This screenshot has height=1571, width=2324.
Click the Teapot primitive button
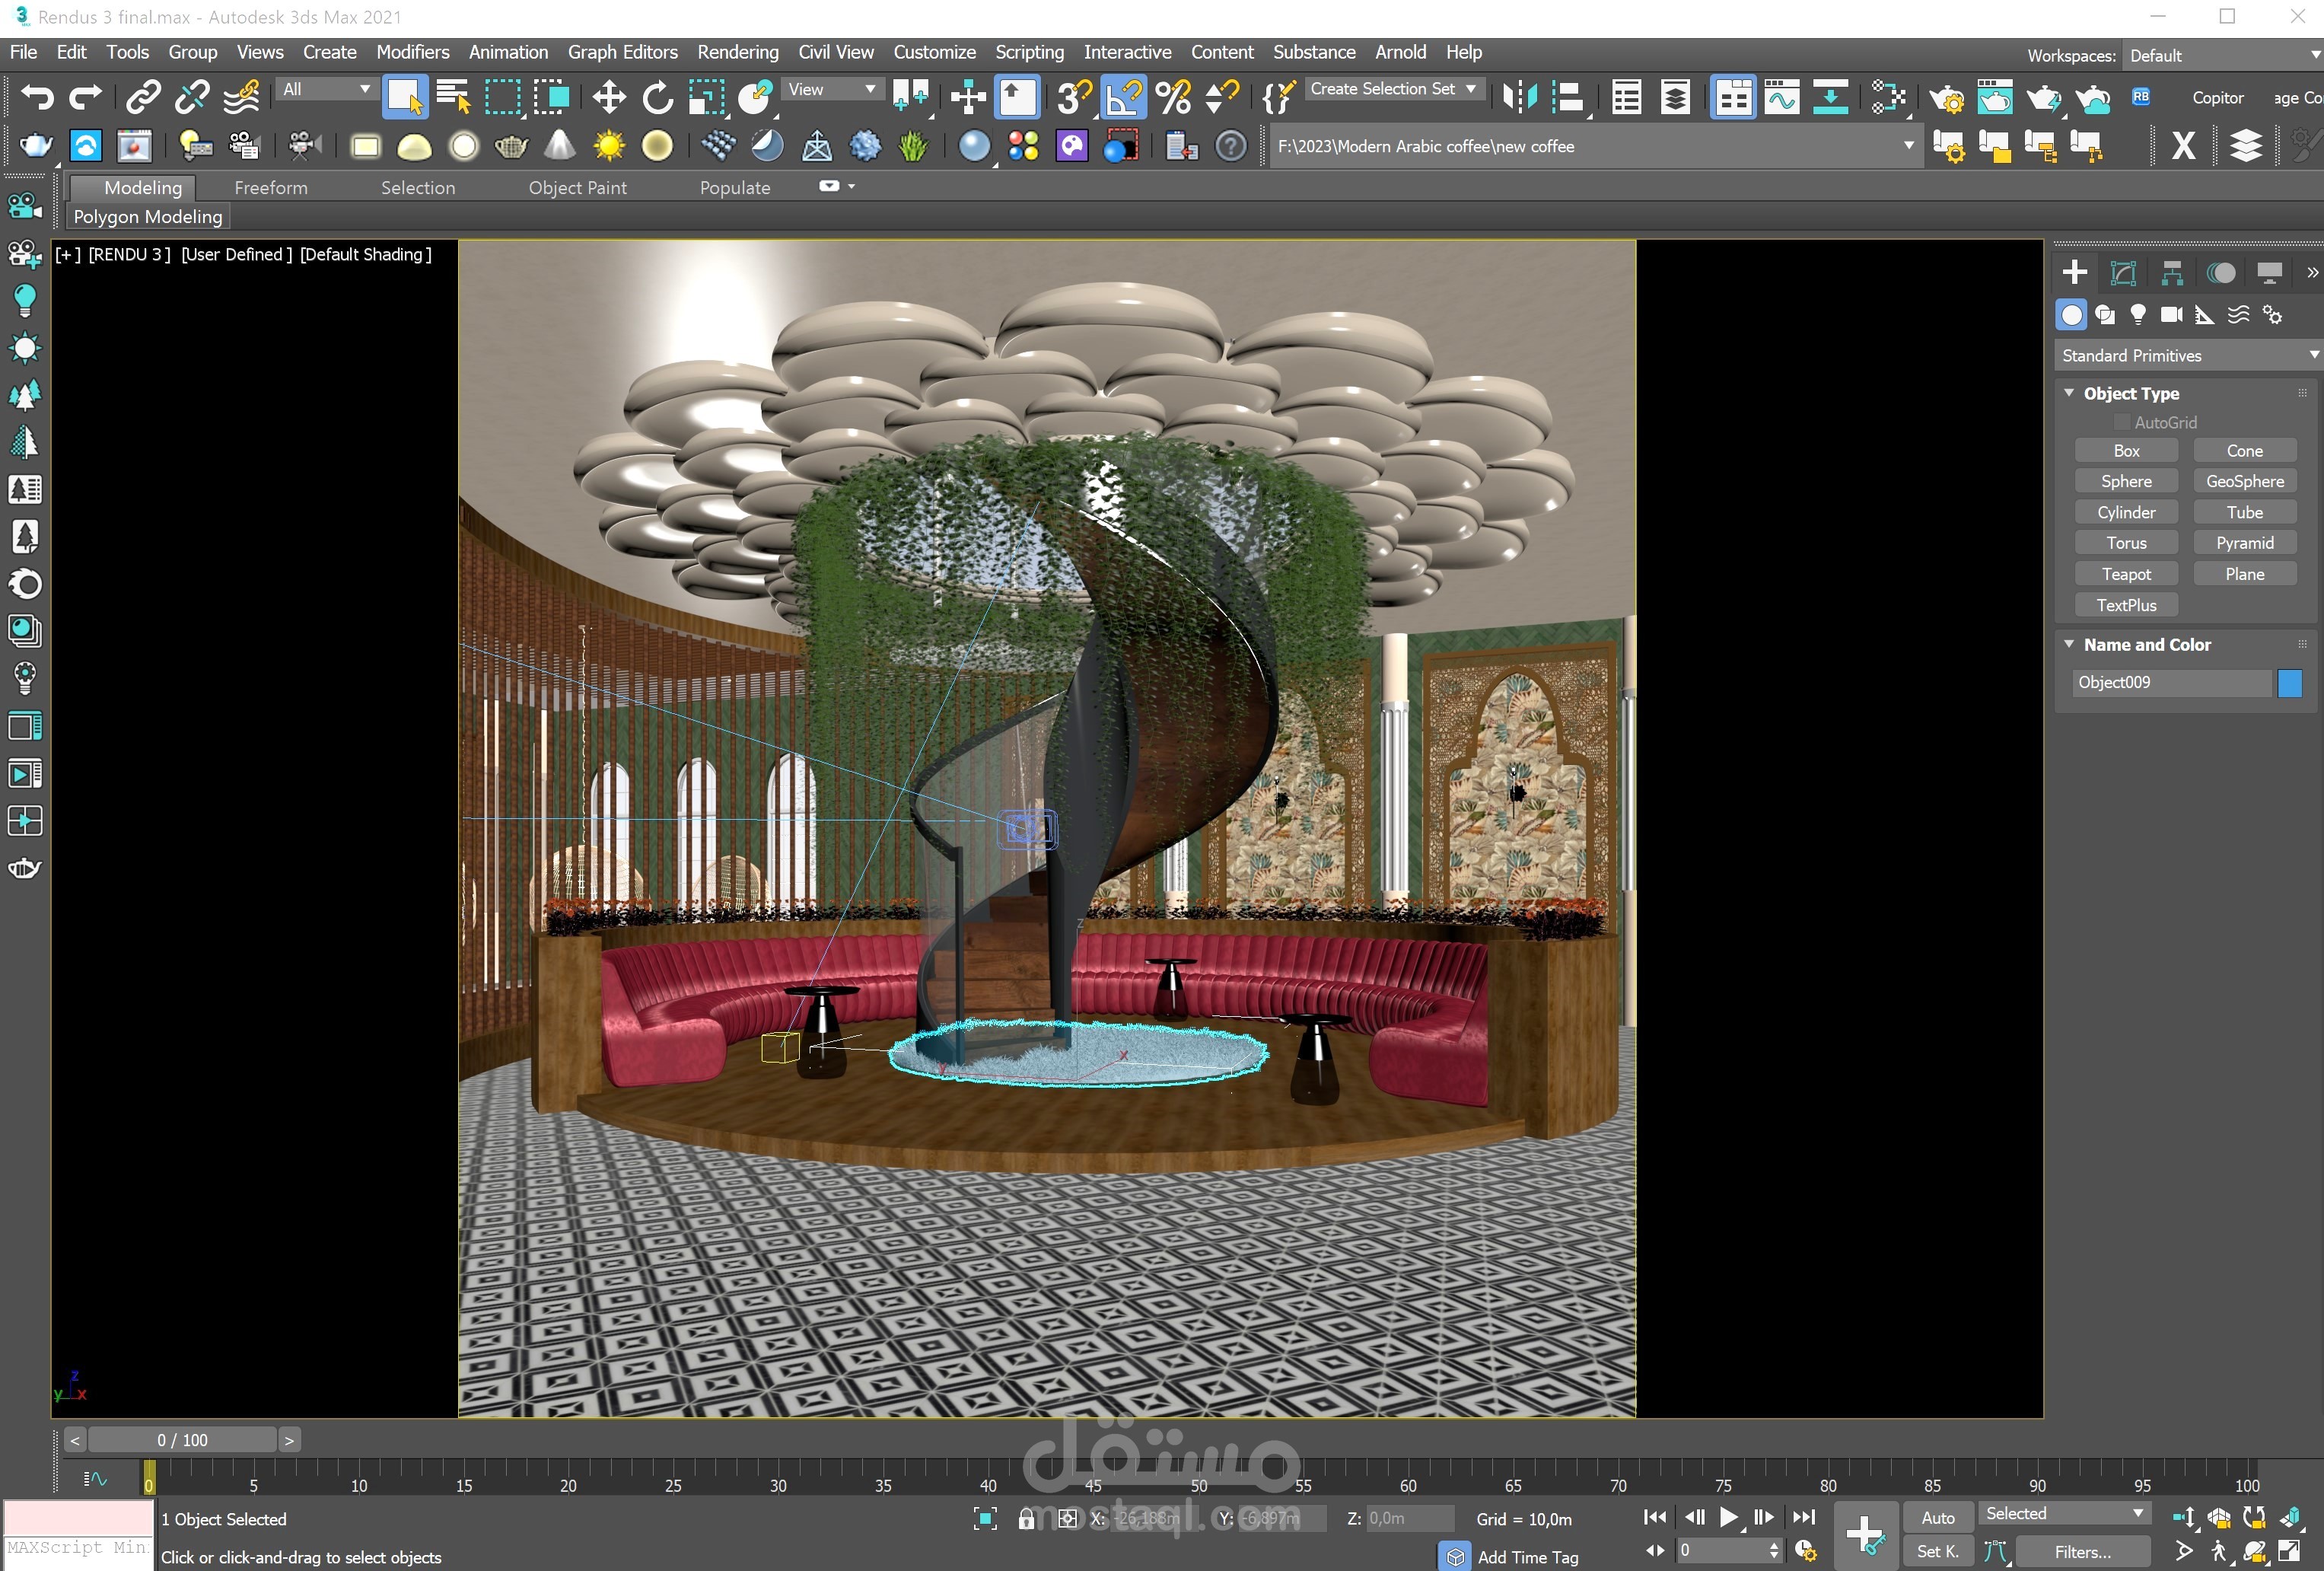click(x=2125, y=574)
